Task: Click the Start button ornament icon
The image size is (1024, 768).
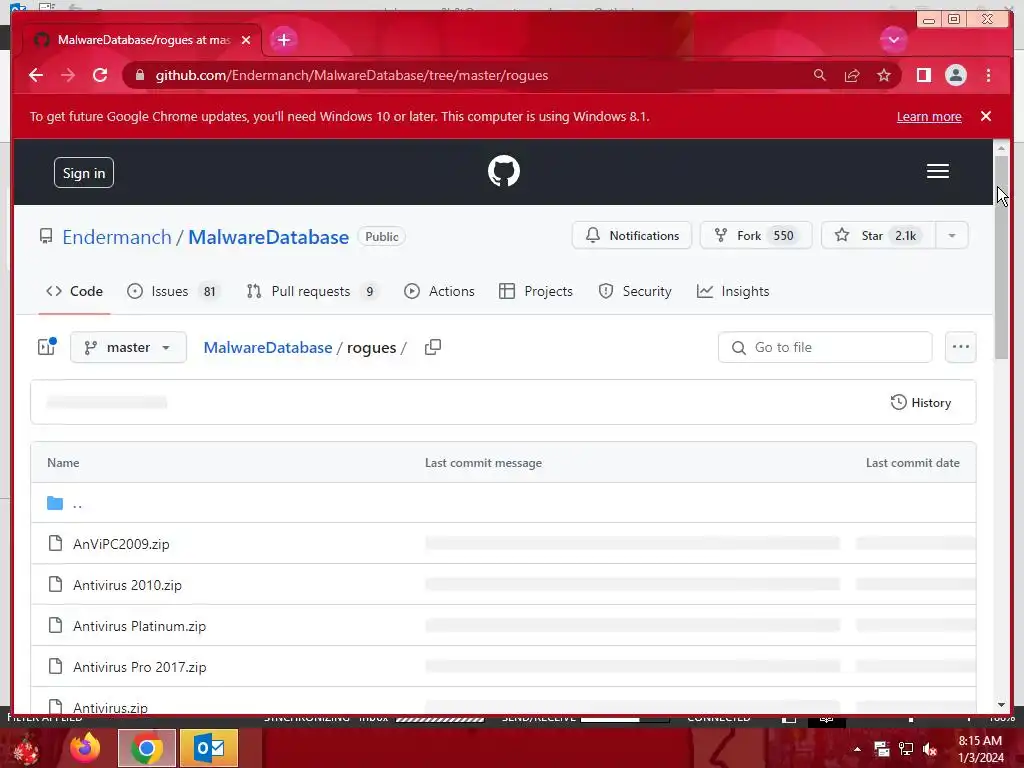Action: pos(24,748)
